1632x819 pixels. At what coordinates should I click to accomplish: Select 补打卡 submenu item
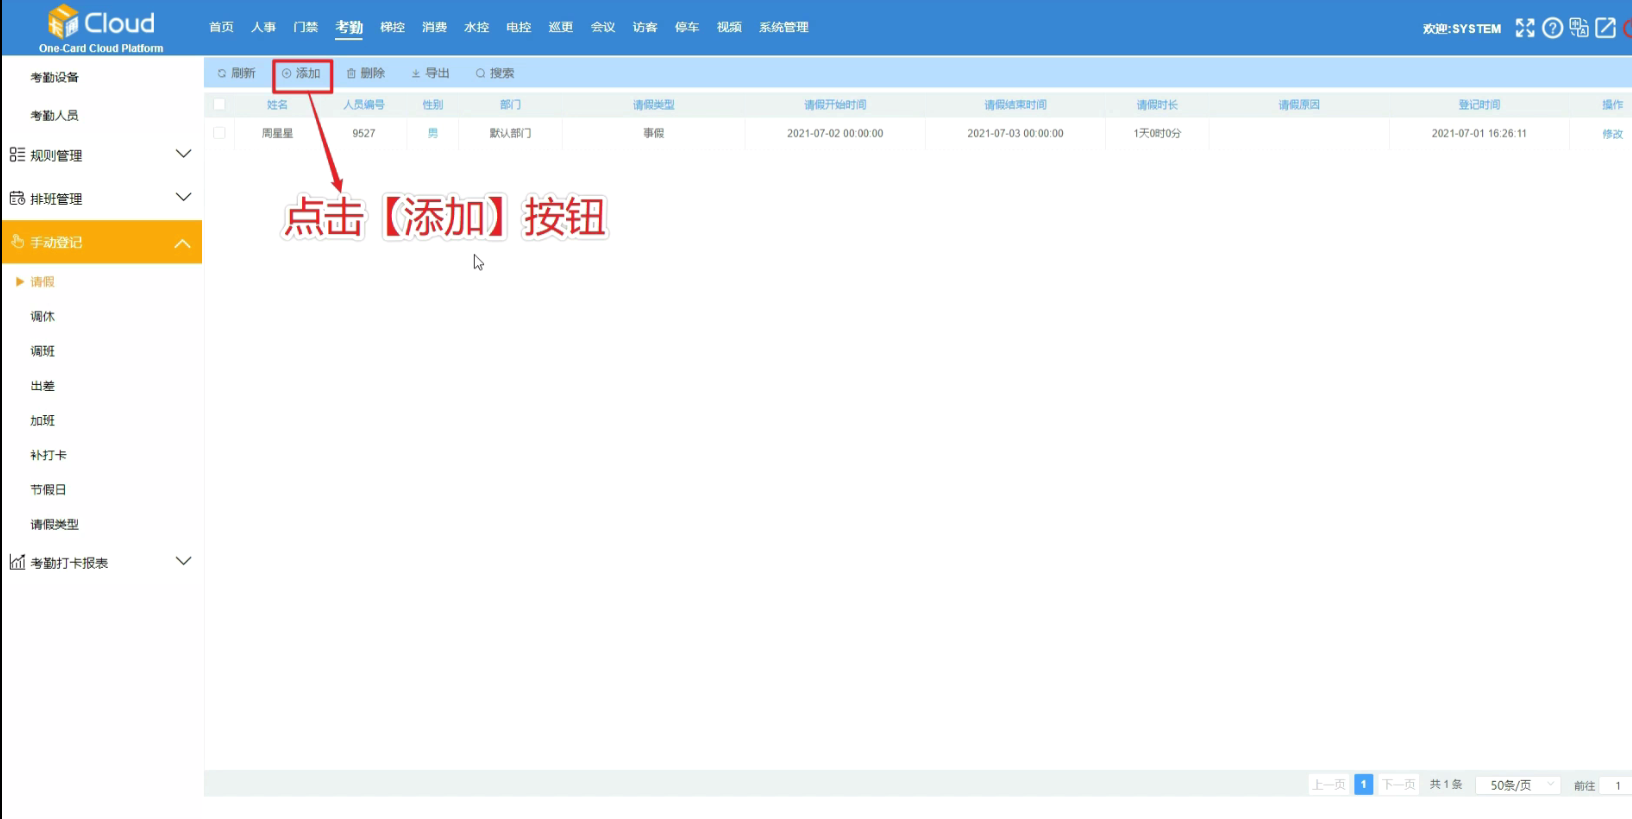[48, 455]
